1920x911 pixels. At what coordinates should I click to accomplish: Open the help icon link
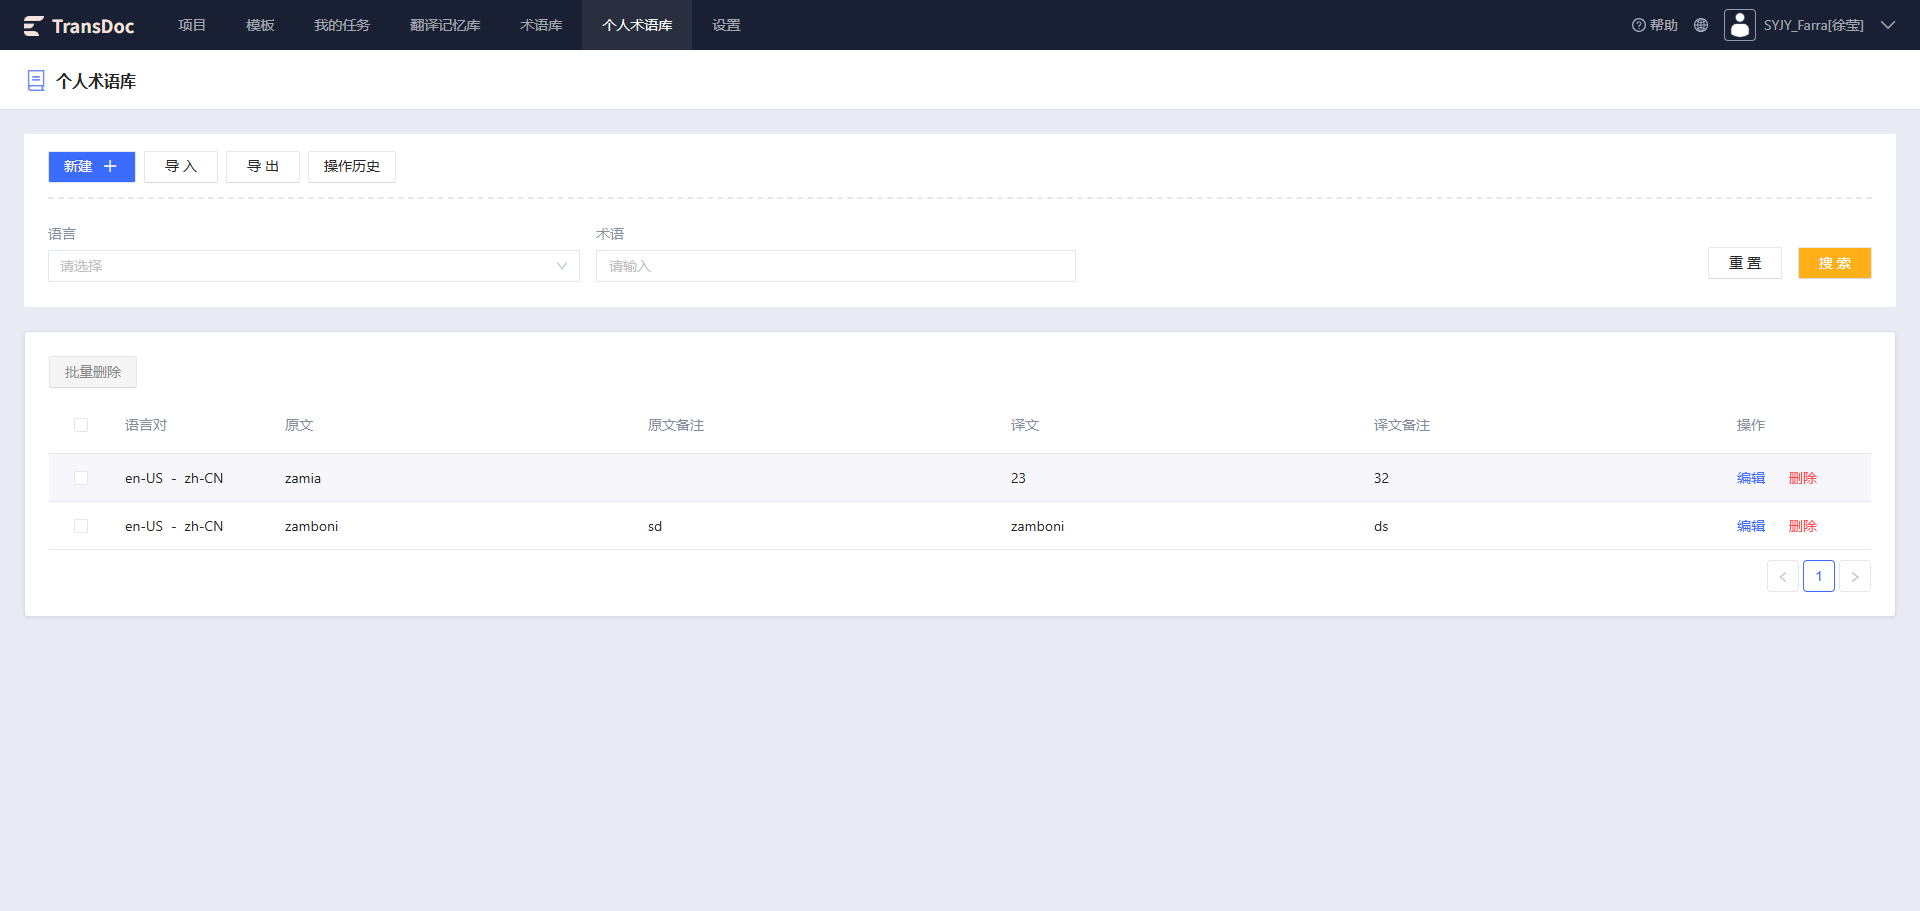coord(1654,25)
